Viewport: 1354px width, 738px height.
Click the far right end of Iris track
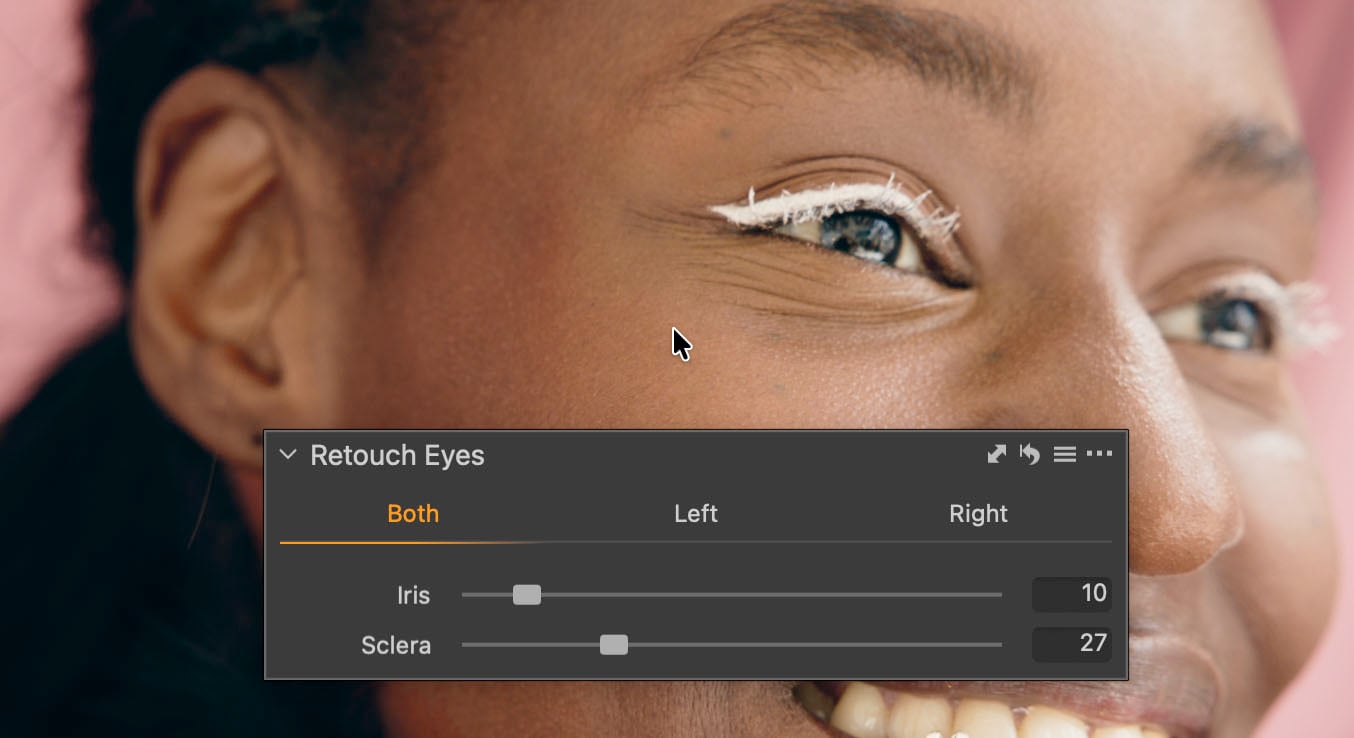coord(998,595)
